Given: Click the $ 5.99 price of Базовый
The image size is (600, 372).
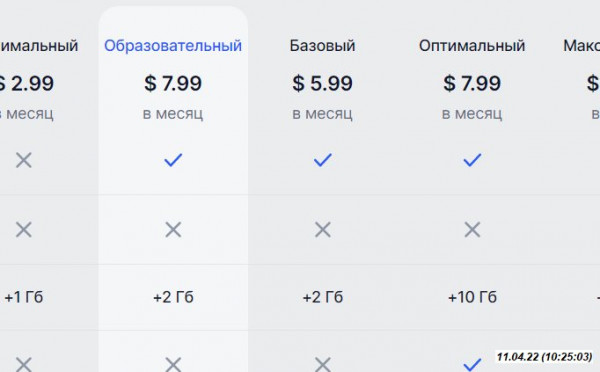Looking at the screenshot, I should (x=323, y=83).
